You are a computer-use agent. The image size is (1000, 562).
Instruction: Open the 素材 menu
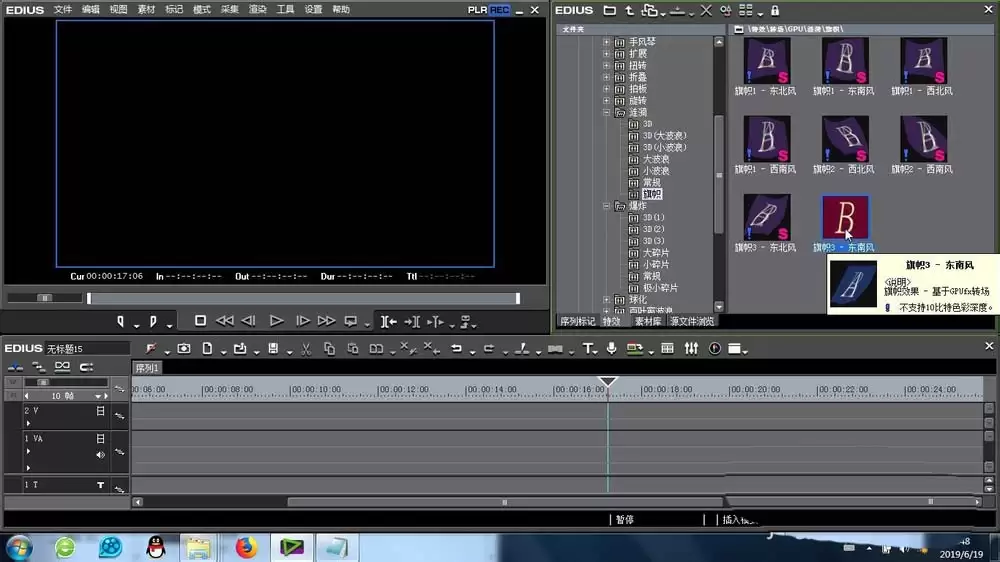(146, 10)
